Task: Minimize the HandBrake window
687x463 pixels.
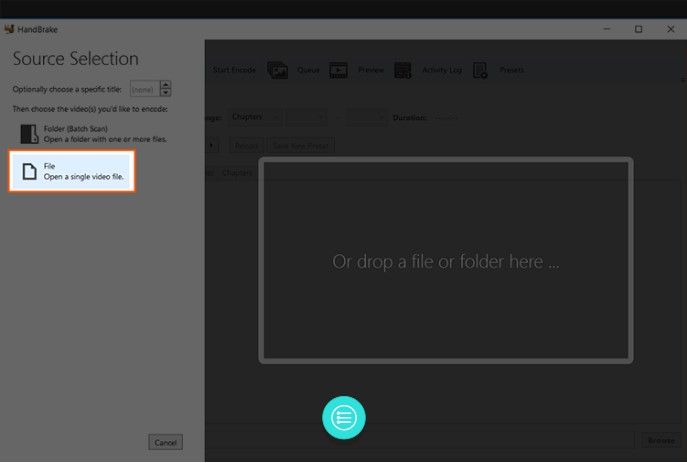Action: [x=607, y=29]
